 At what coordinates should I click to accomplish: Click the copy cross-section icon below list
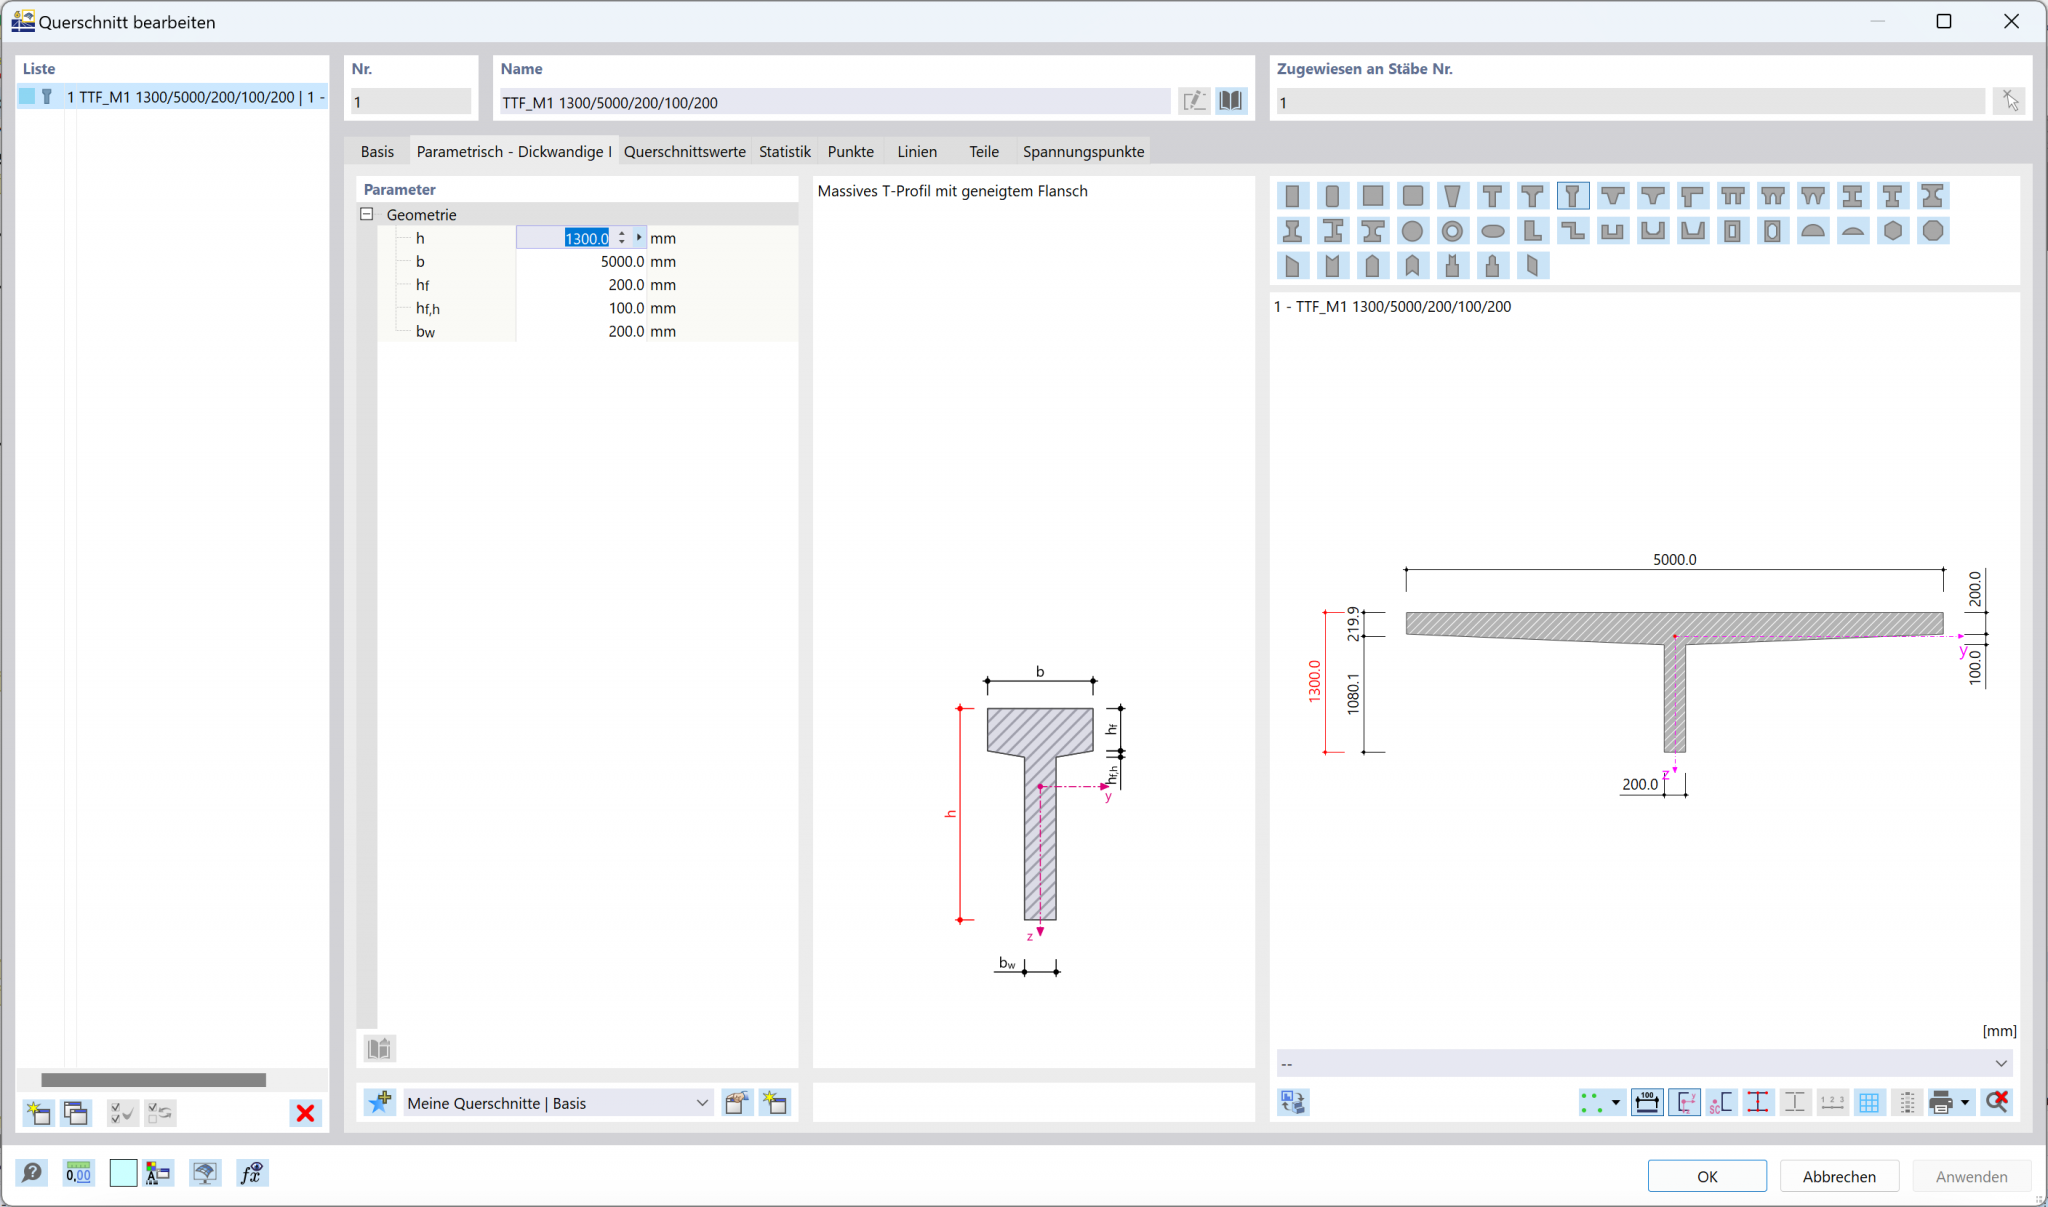point(76,1113)
